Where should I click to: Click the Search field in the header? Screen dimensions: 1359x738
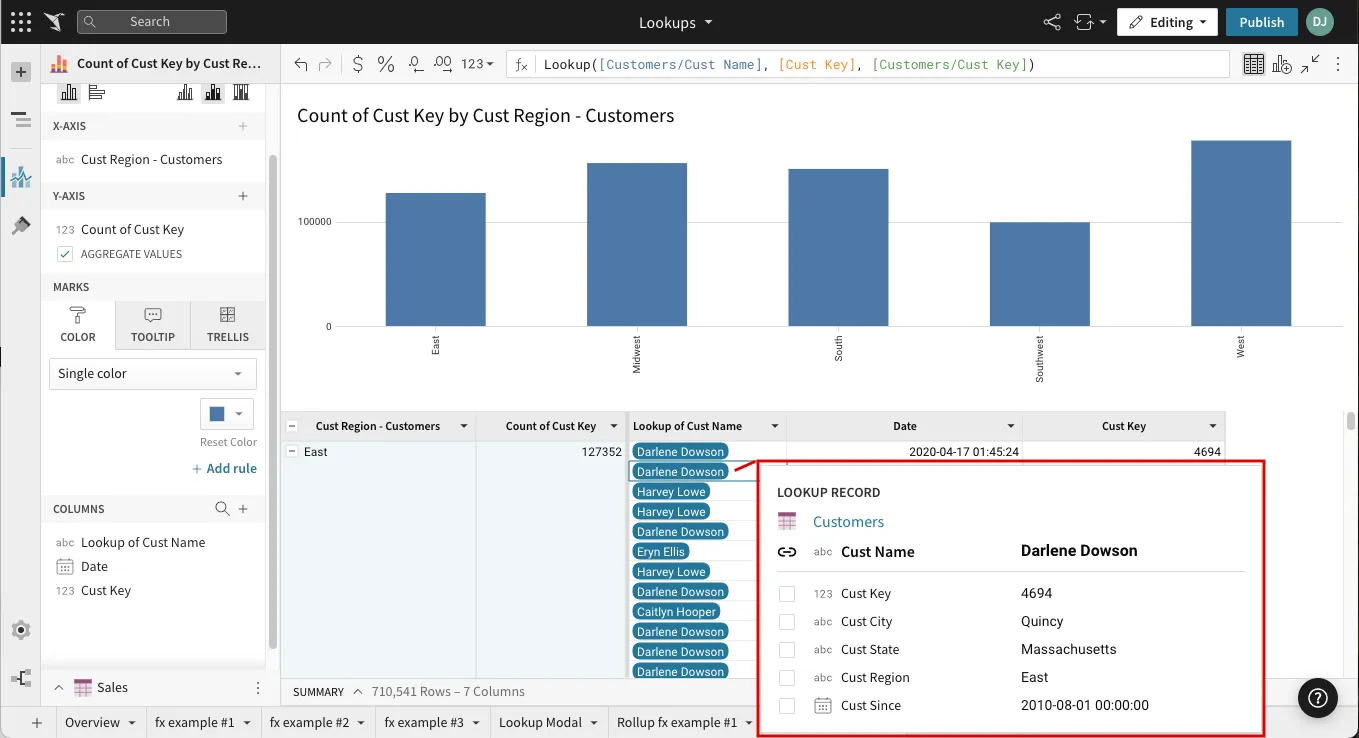tap(152, 22)
